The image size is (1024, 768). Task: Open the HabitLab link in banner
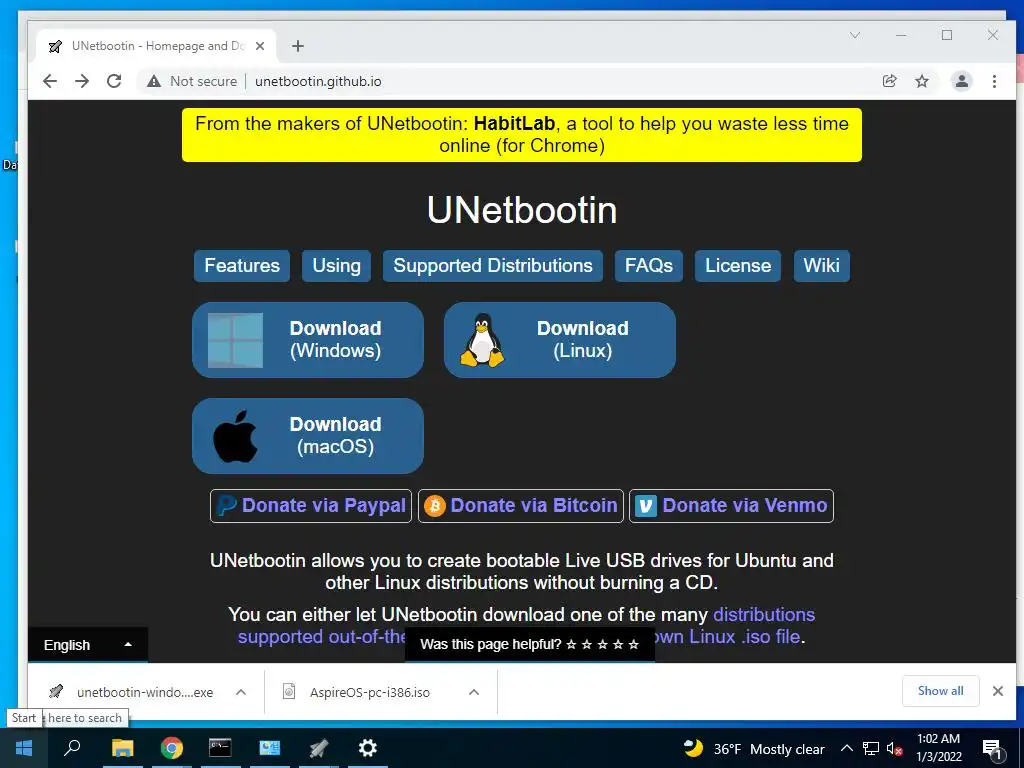tap(514, 123)
